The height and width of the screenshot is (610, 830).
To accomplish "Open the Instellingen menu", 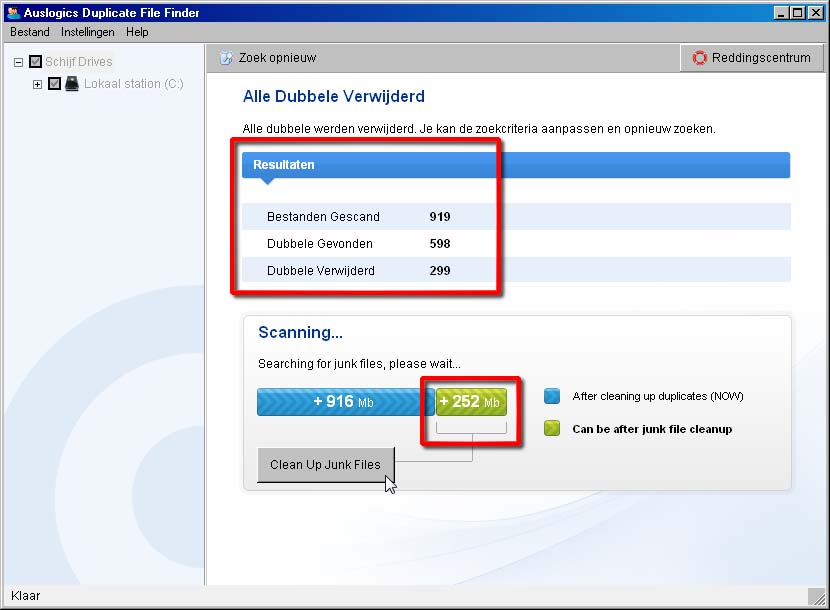I will pyautogui.click(x=87, y=32).
